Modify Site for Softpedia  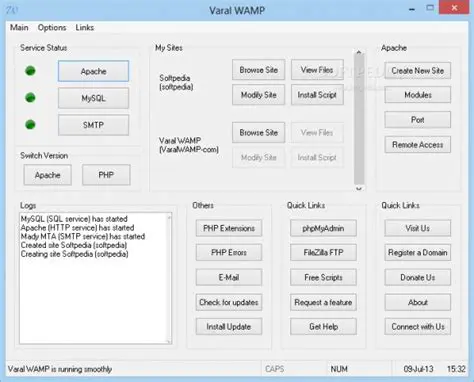[258, 95]
